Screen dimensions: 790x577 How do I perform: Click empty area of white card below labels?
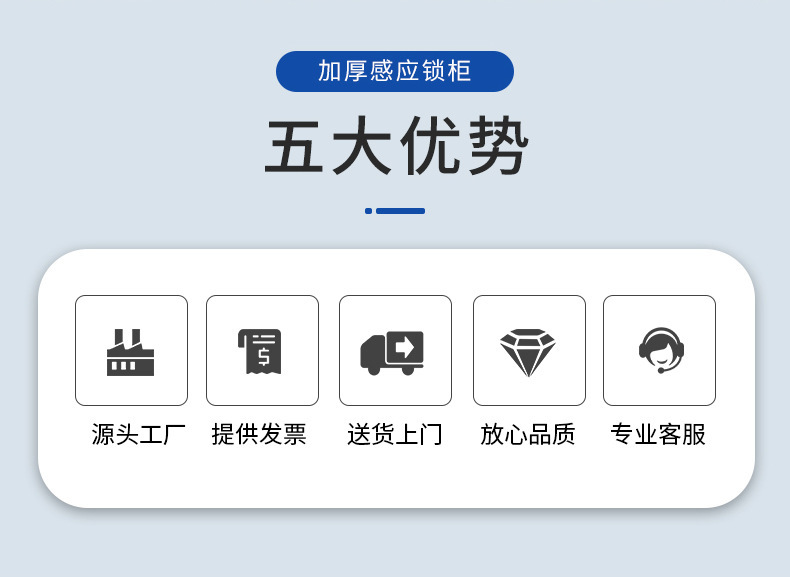[x=396, y=479]
